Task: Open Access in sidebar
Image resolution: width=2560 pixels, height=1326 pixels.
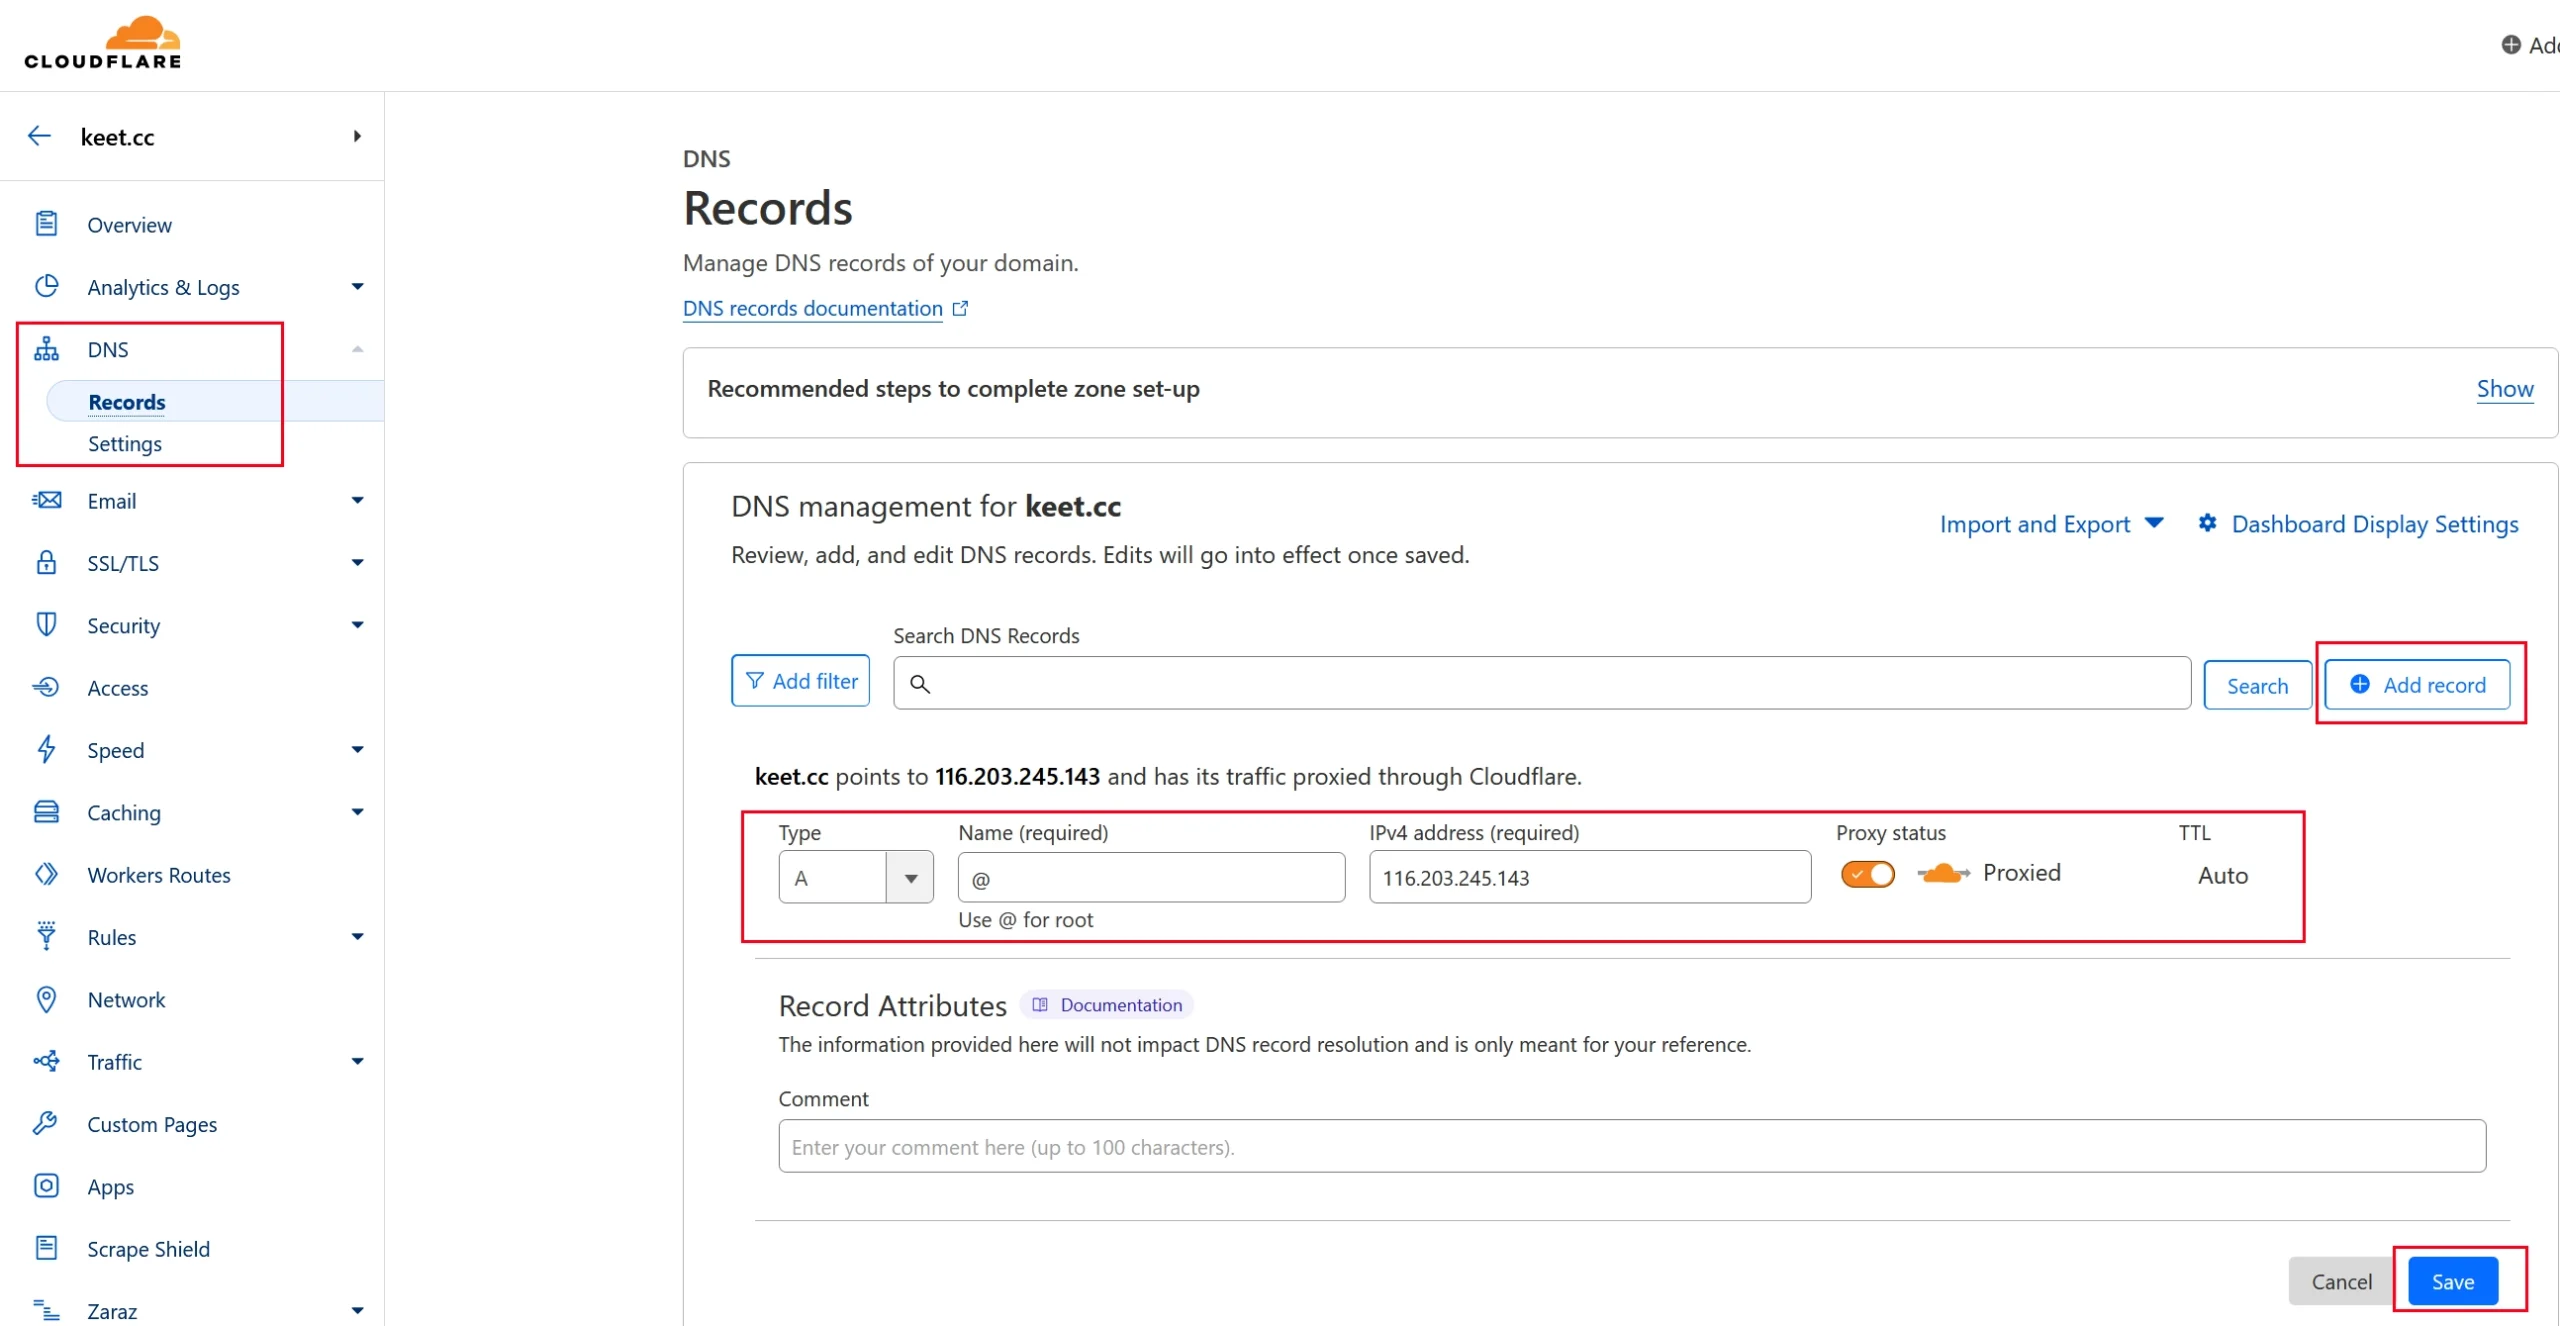Action: 117,688
